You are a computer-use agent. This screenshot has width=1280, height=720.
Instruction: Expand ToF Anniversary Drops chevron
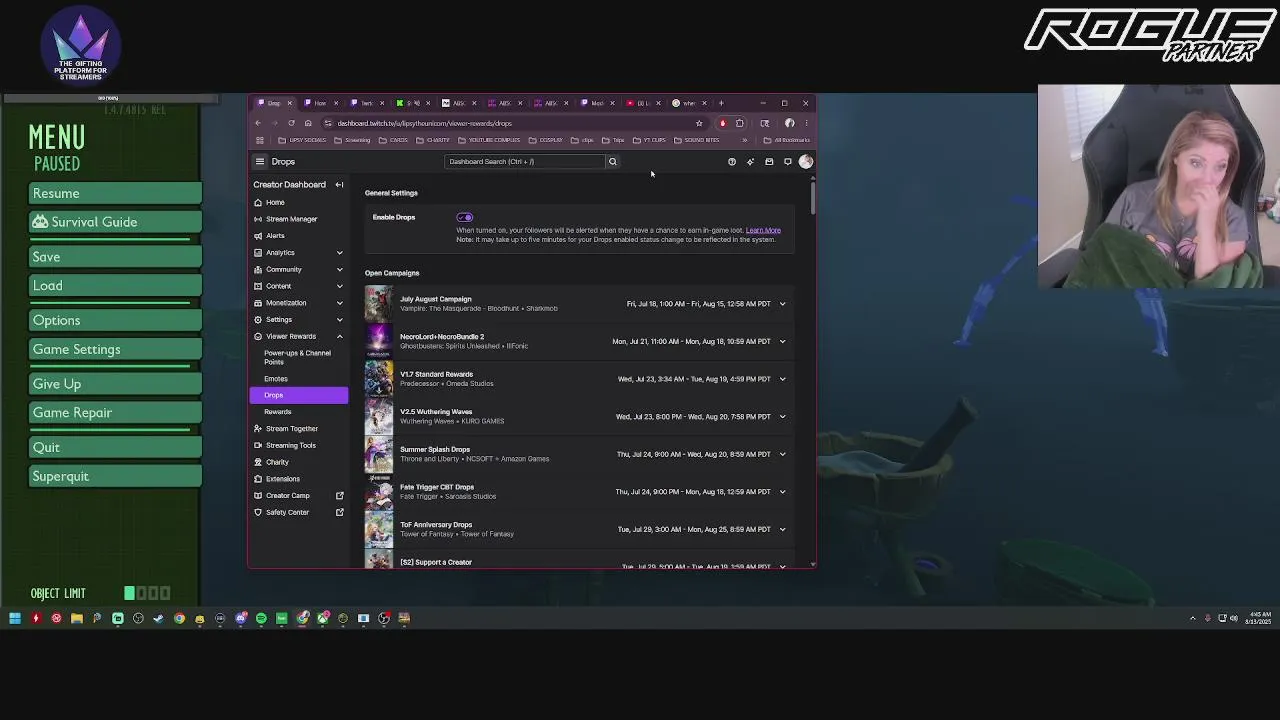click(x=782, y=530)
